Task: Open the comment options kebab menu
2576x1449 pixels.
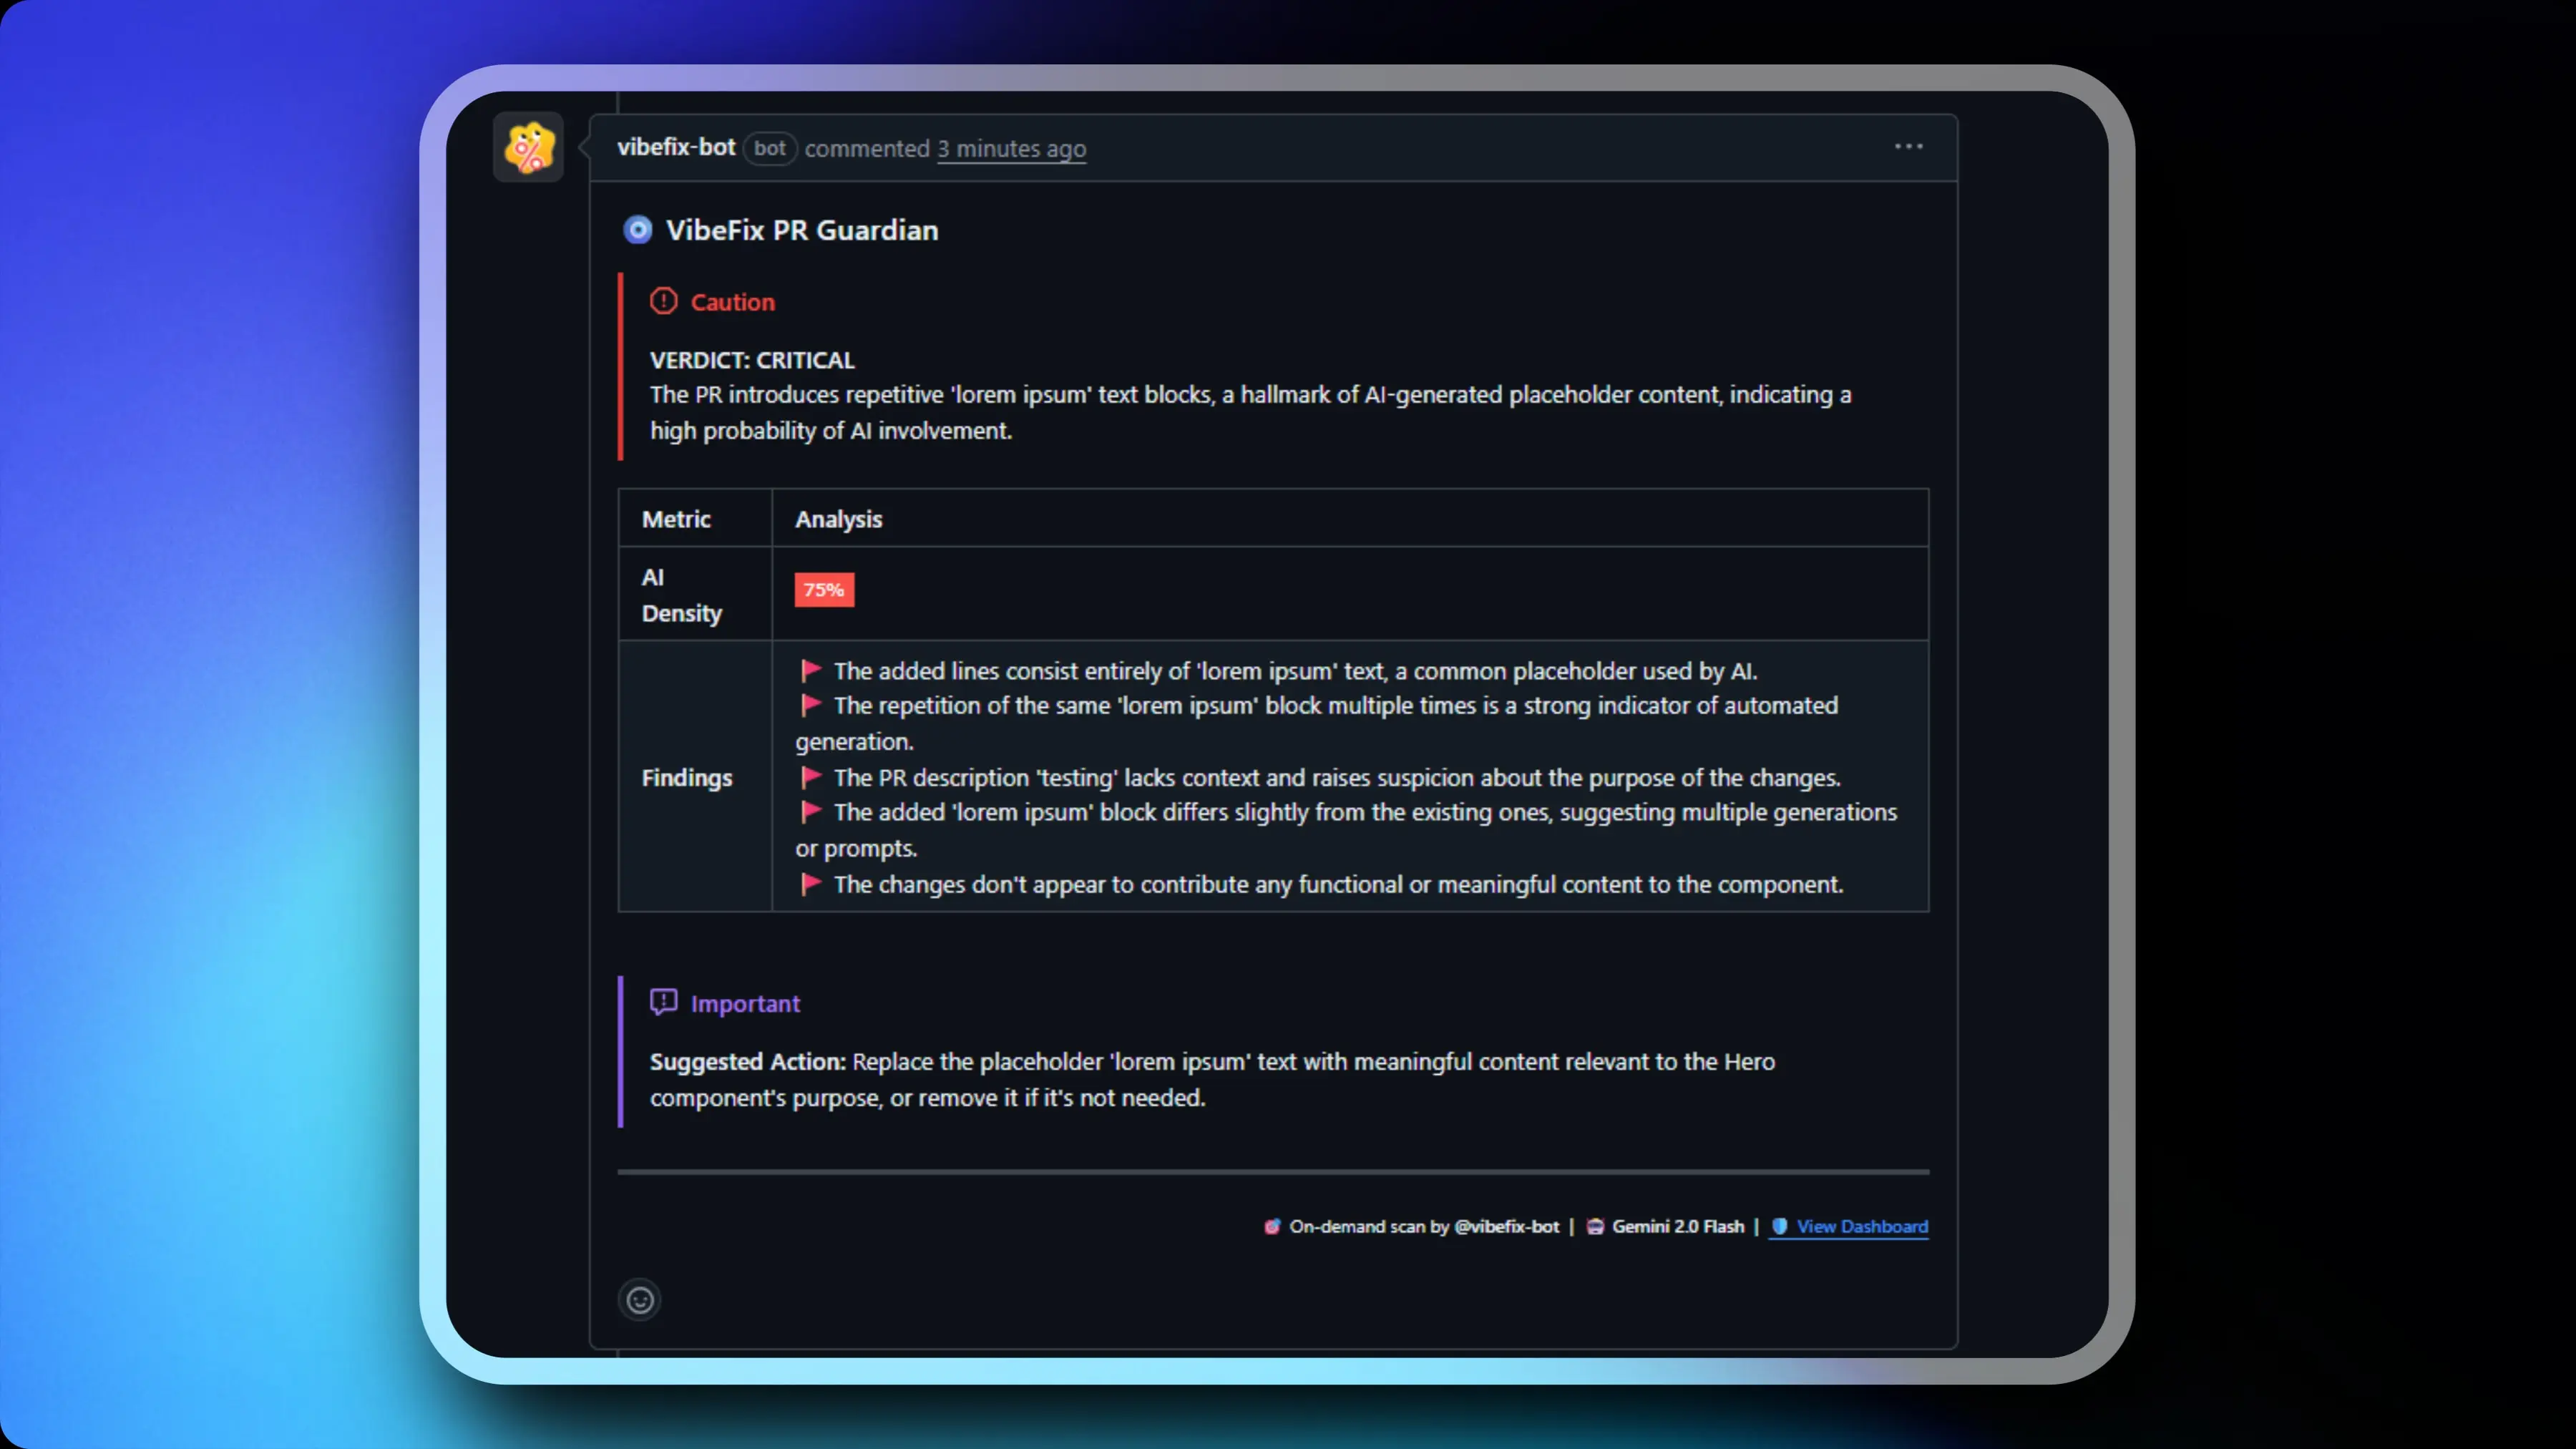Action: pos(1908,146)
